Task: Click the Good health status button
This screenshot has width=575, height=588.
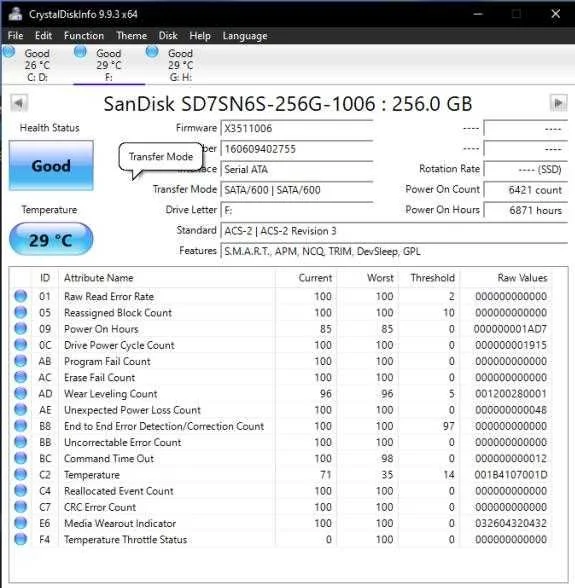Action: coord(51,165)
